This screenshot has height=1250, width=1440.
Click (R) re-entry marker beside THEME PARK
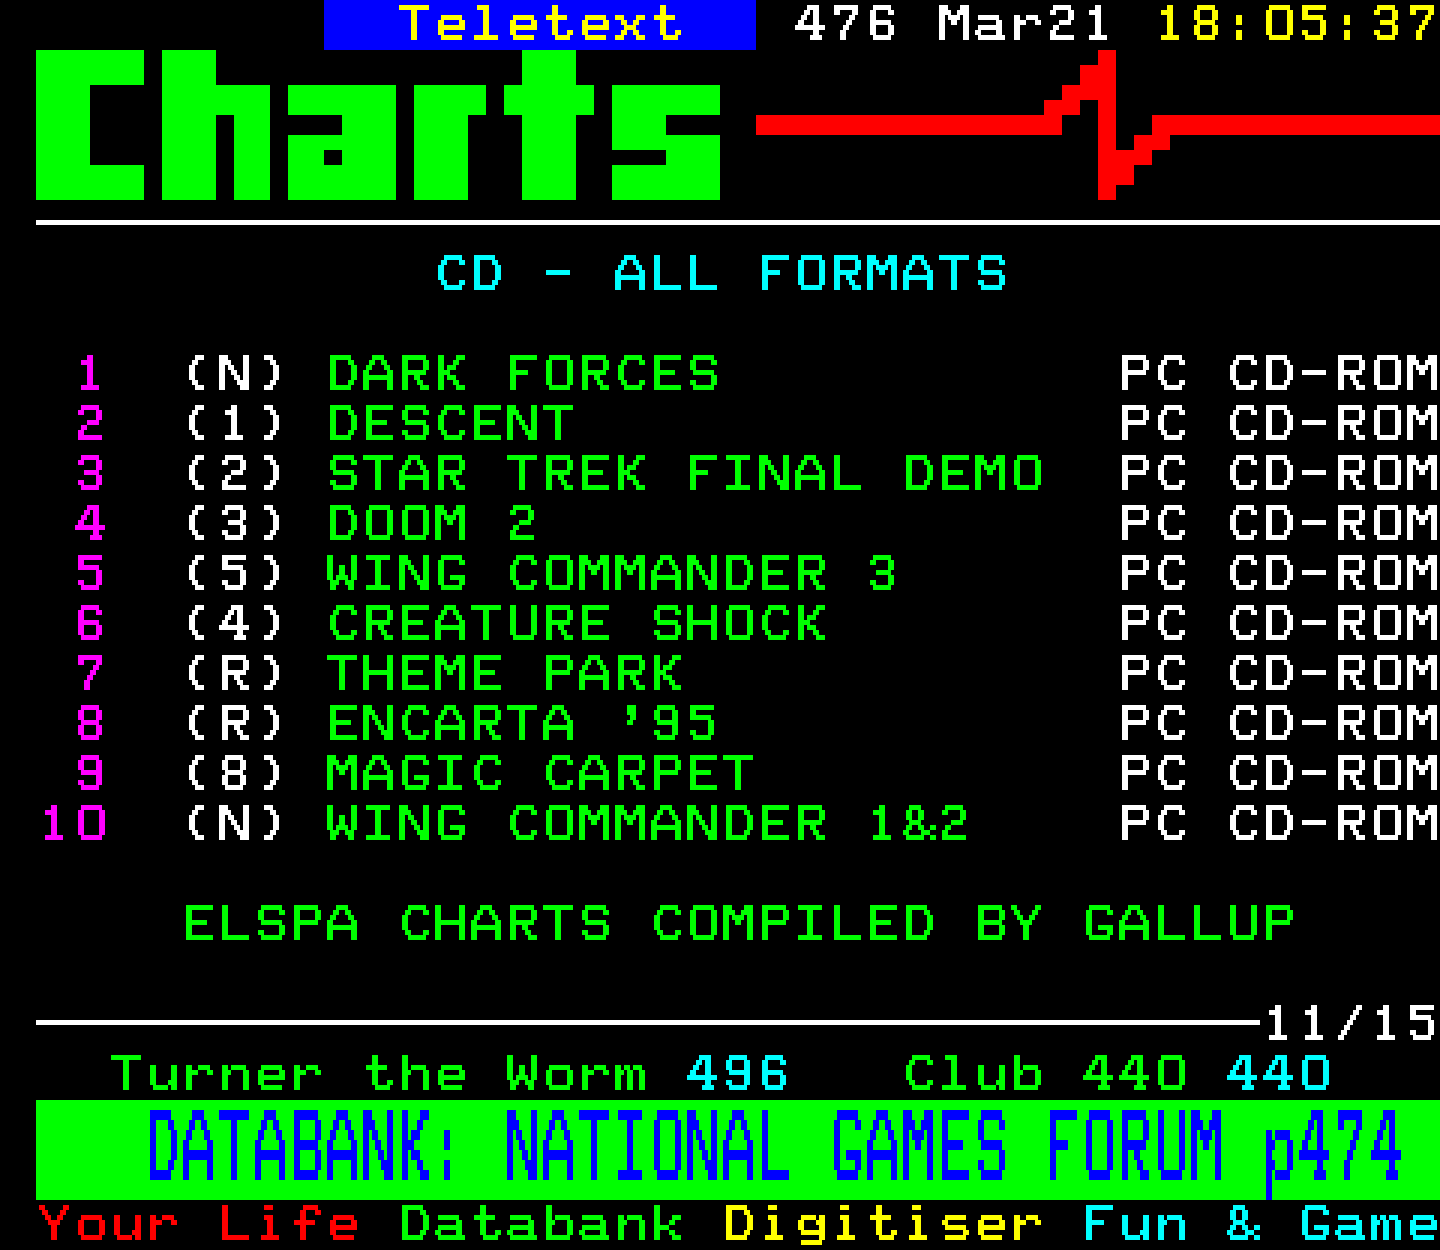tap(235, 674)
